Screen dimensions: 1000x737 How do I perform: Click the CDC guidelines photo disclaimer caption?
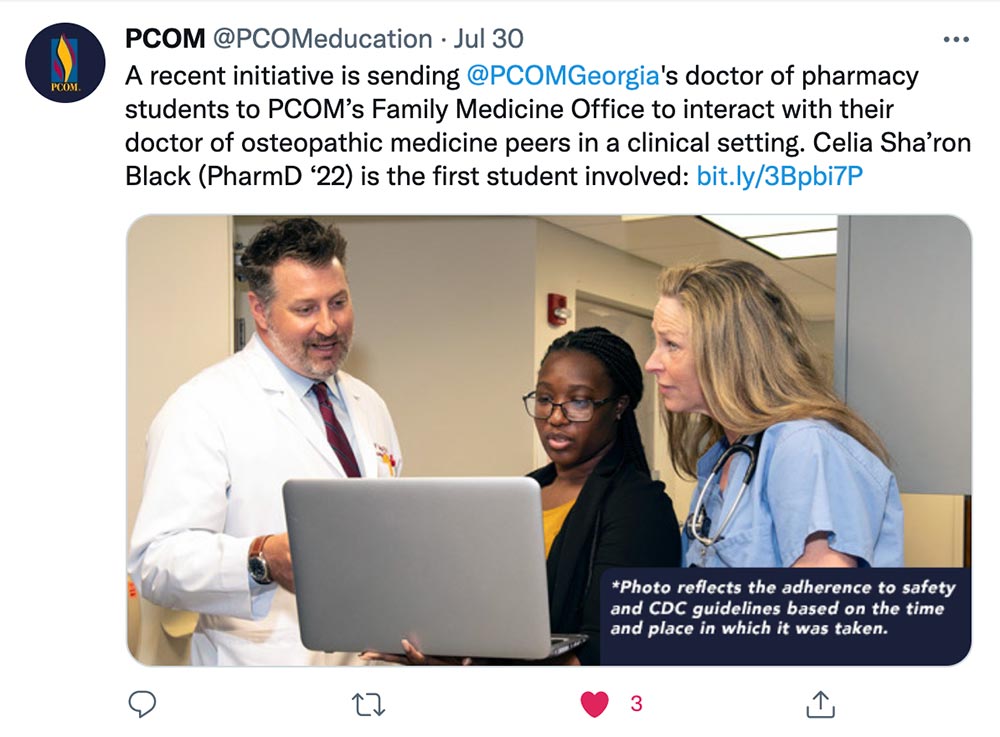[x=784, y=608]
